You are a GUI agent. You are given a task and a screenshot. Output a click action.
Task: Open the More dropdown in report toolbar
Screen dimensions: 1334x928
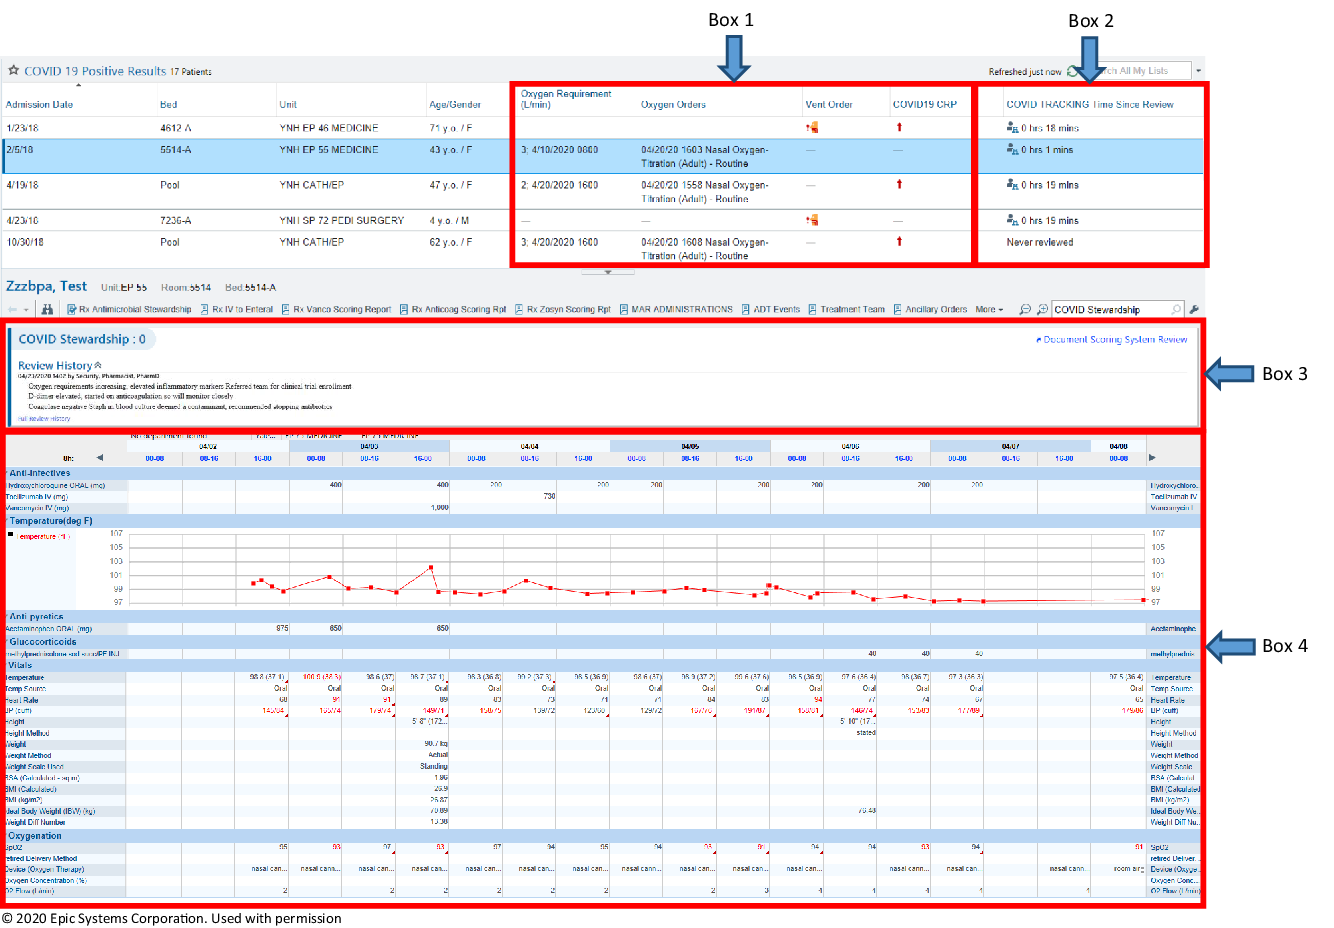[988, 310]
